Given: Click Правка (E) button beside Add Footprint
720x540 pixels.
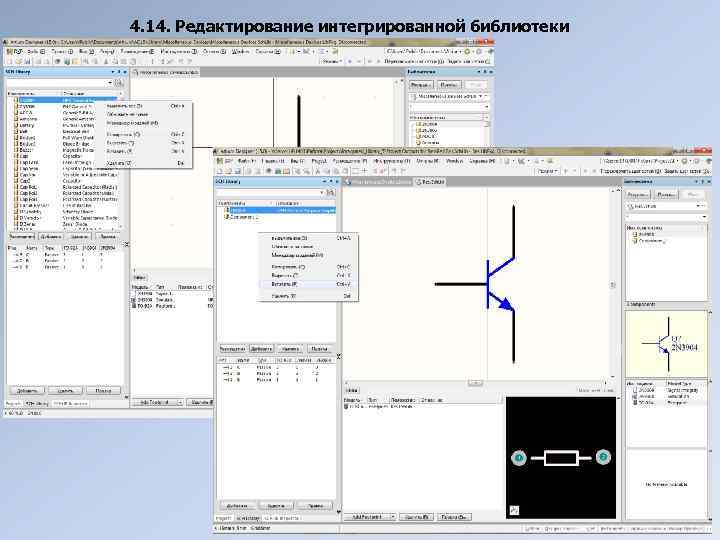Looking at the screenshot, I should click(x=454, y=517).
